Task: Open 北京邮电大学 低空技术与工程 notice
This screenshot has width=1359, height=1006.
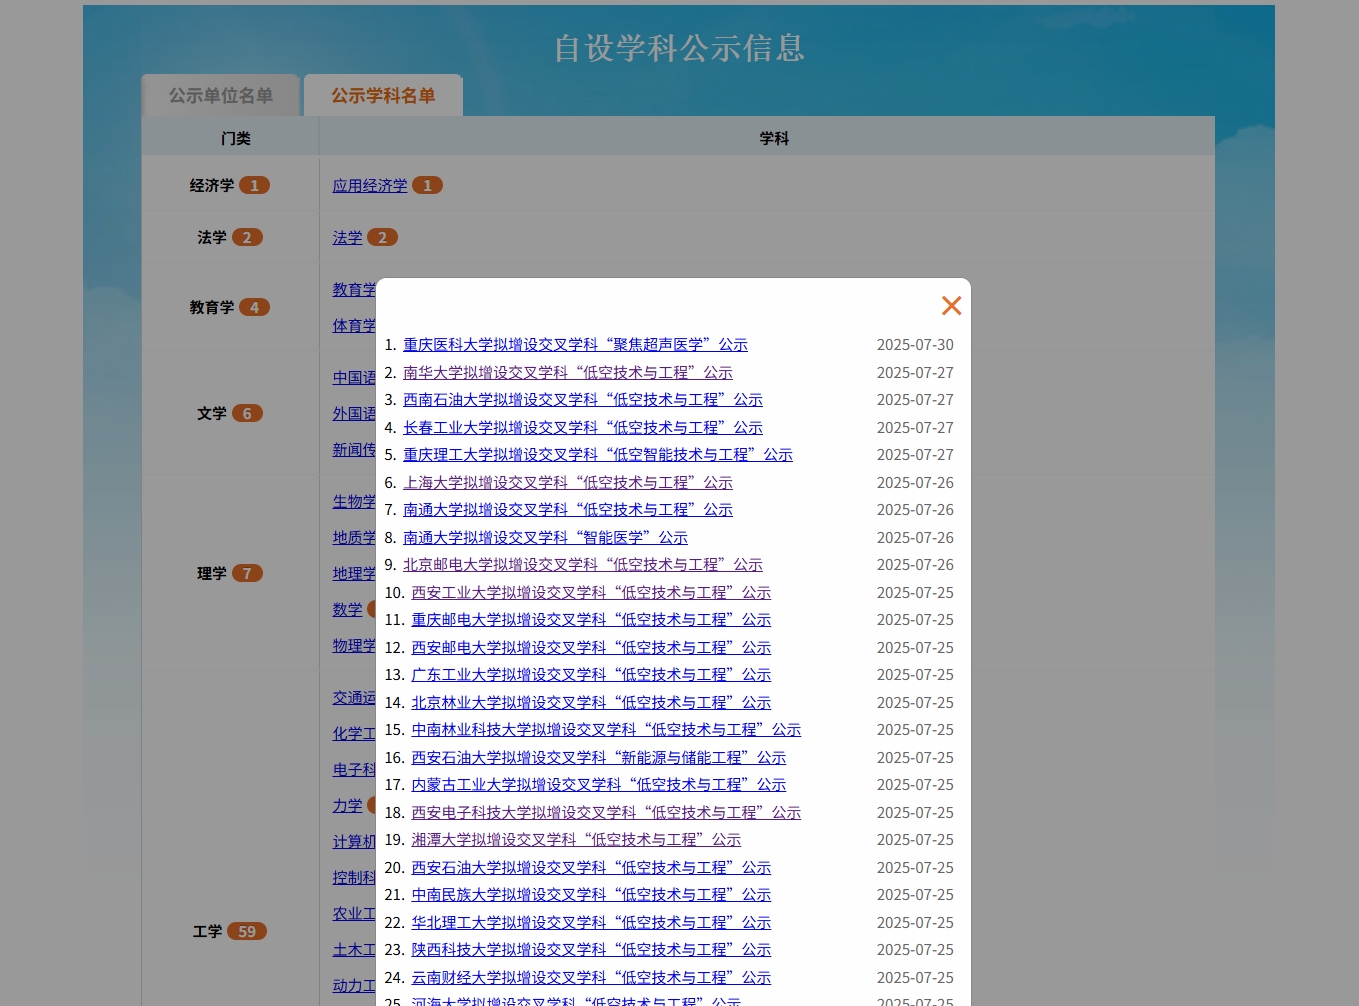Action: click(x=582, y=565)
